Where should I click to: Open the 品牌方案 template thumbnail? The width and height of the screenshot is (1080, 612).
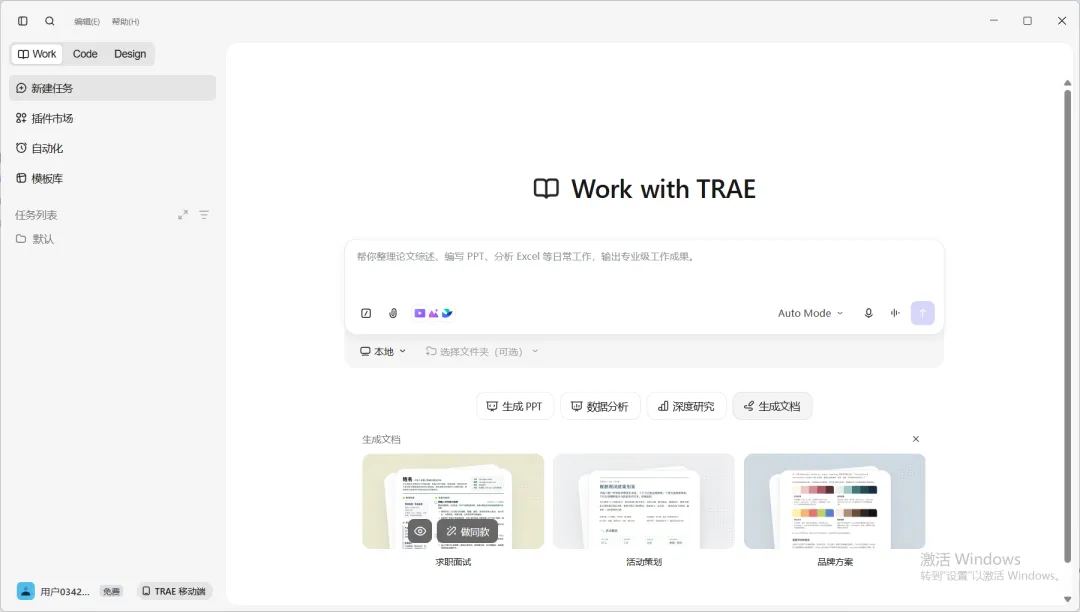point(834,501)
